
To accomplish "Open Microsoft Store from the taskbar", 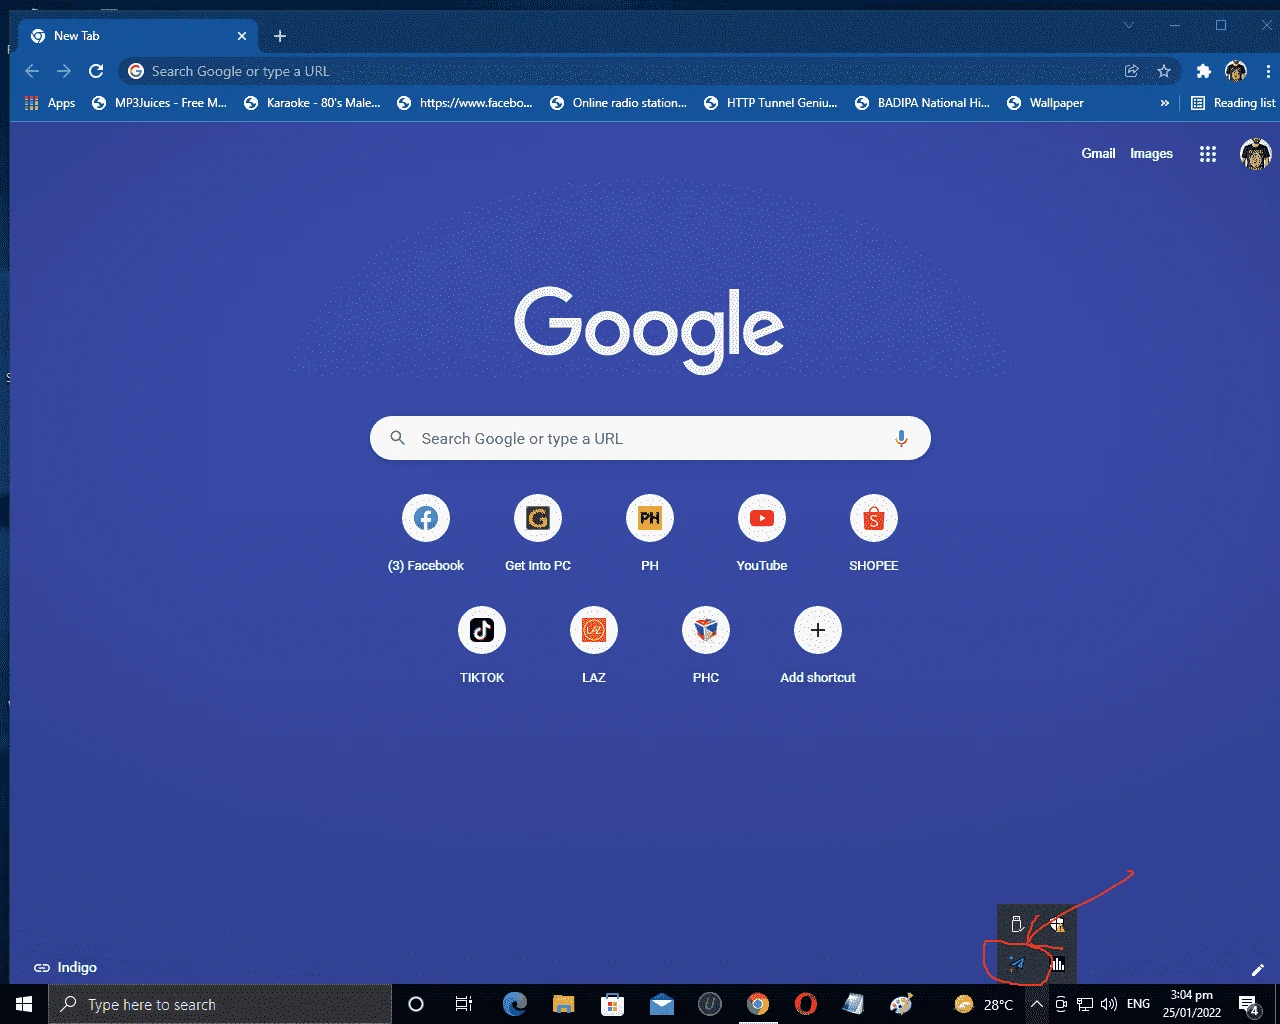I will click(x=613, y=1004).
